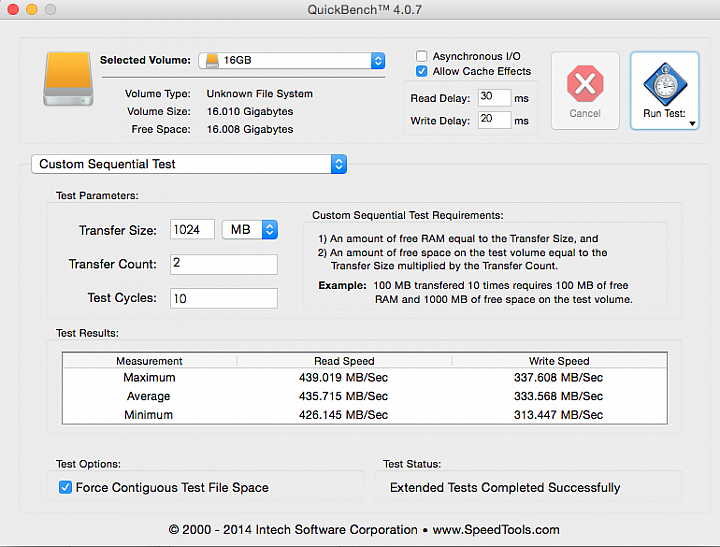The height and width of the screenshot is (547, 720).
Task: Click the Transfer Size 1024 field
Action: (x=192, y=230)
